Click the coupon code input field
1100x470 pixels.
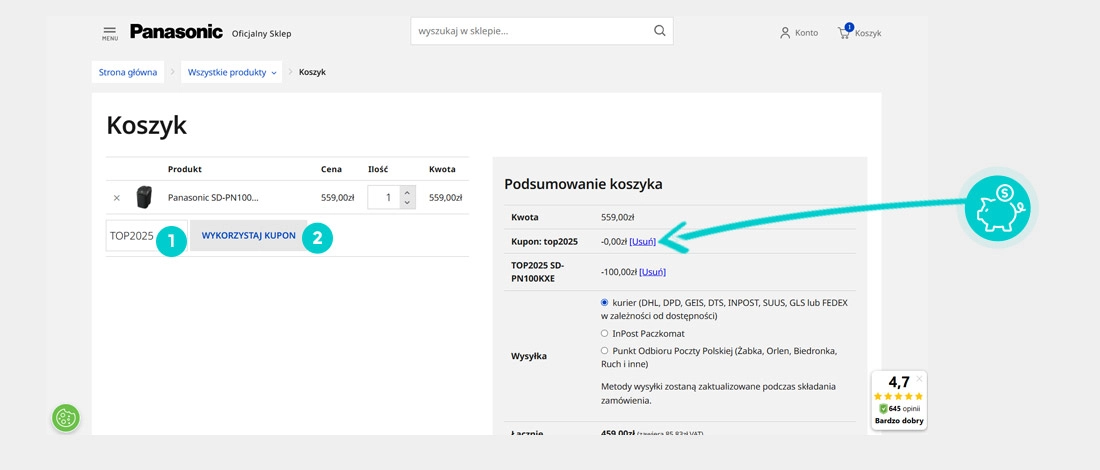coord(132,236)
